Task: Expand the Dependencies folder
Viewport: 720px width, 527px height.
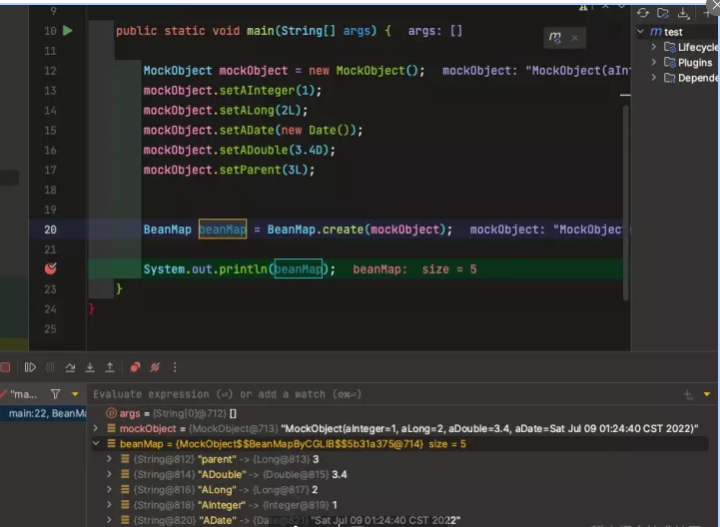Action: (x=654, y=78)
